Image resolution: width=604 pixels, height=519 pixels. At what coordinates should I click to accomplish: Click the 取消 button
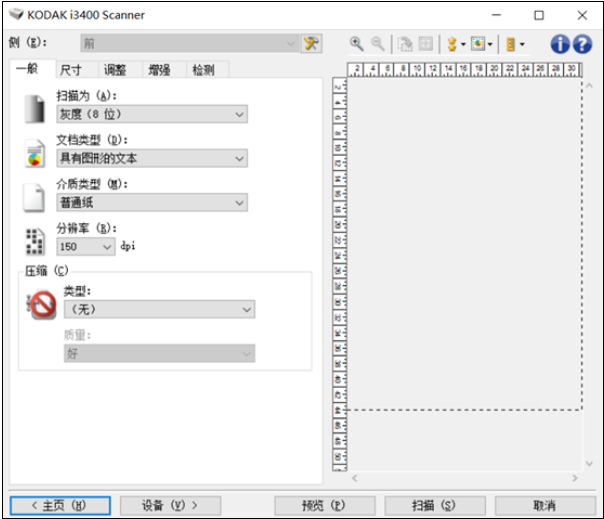pos(545,506)
